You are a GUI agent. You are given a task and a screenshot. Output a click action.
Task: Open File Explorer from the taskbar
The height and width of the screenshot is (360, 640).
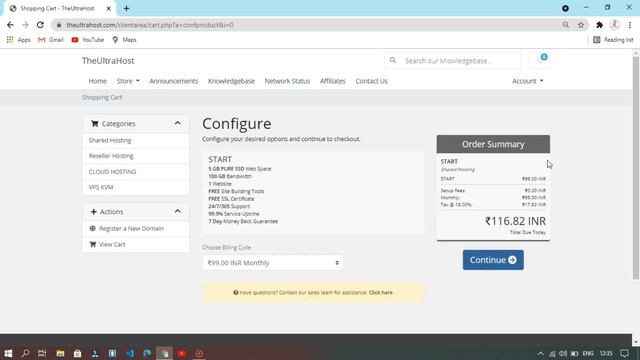60,353
